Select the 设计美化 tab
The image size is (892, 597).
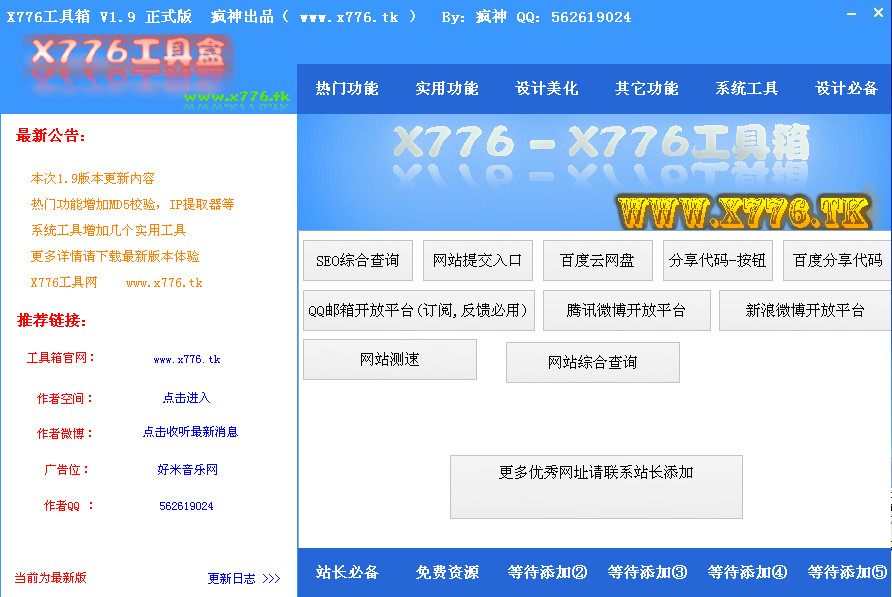546,88
